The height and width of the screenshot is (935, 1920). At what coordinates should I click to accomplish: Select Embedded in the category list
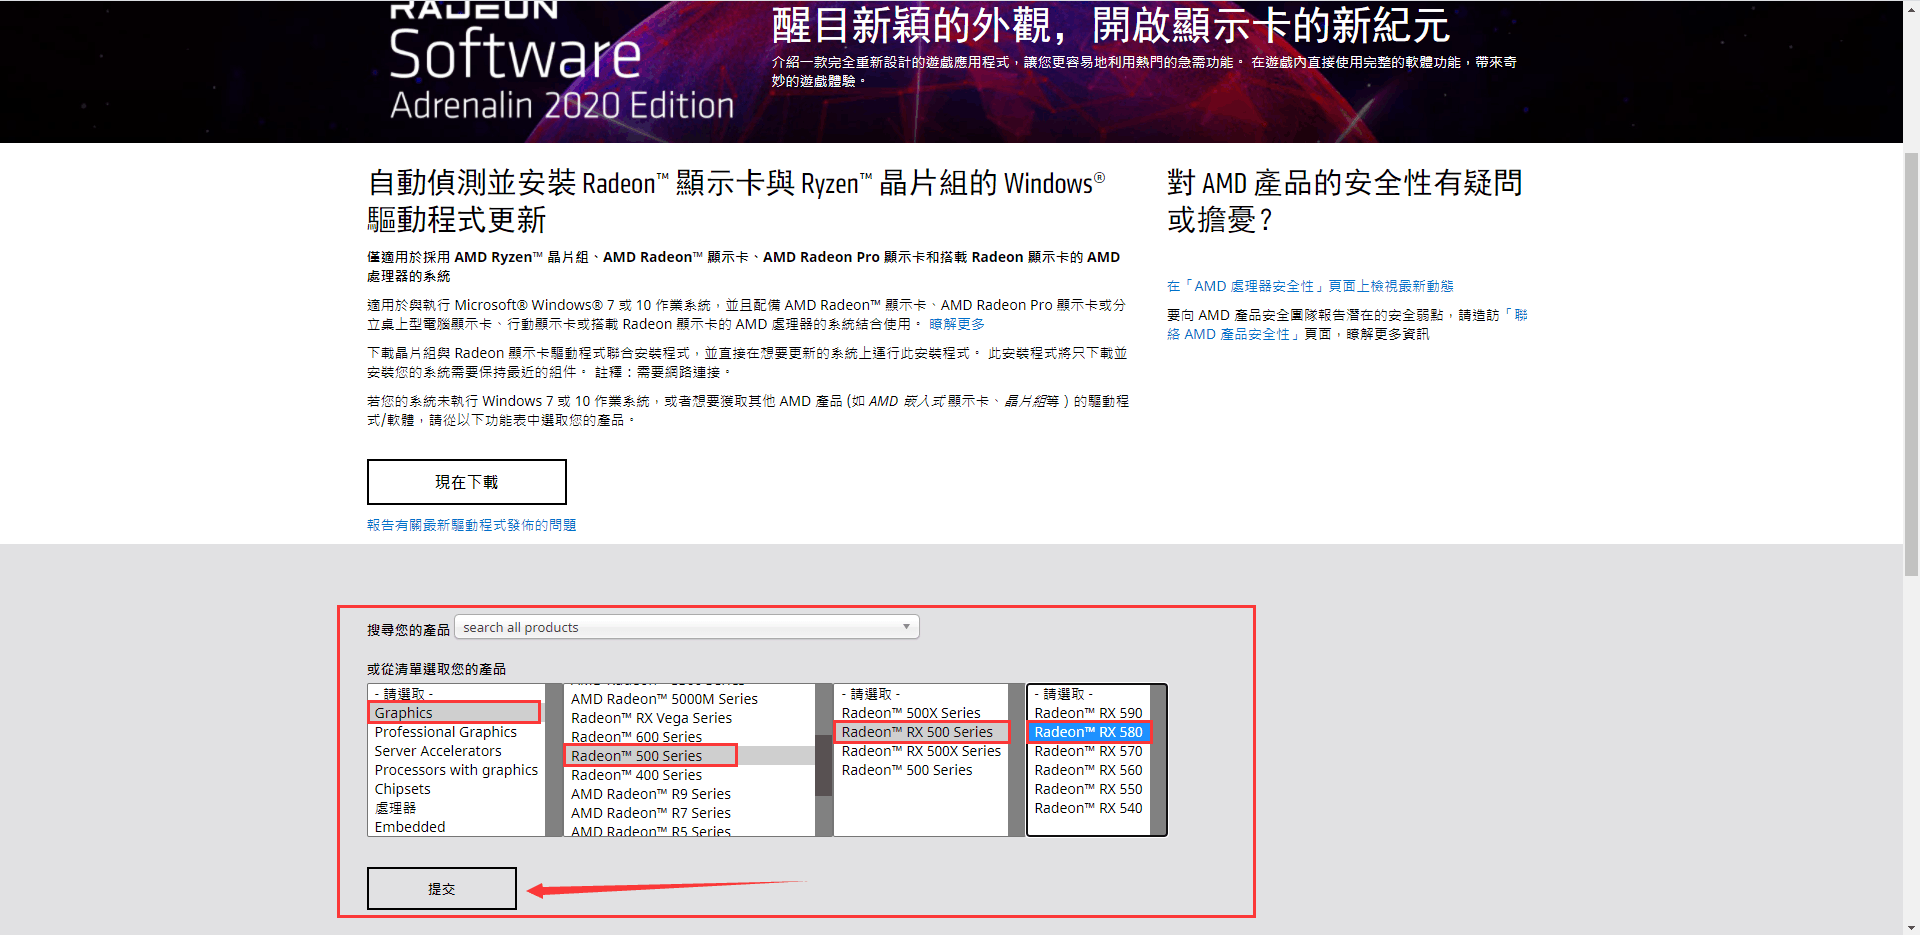456,827
